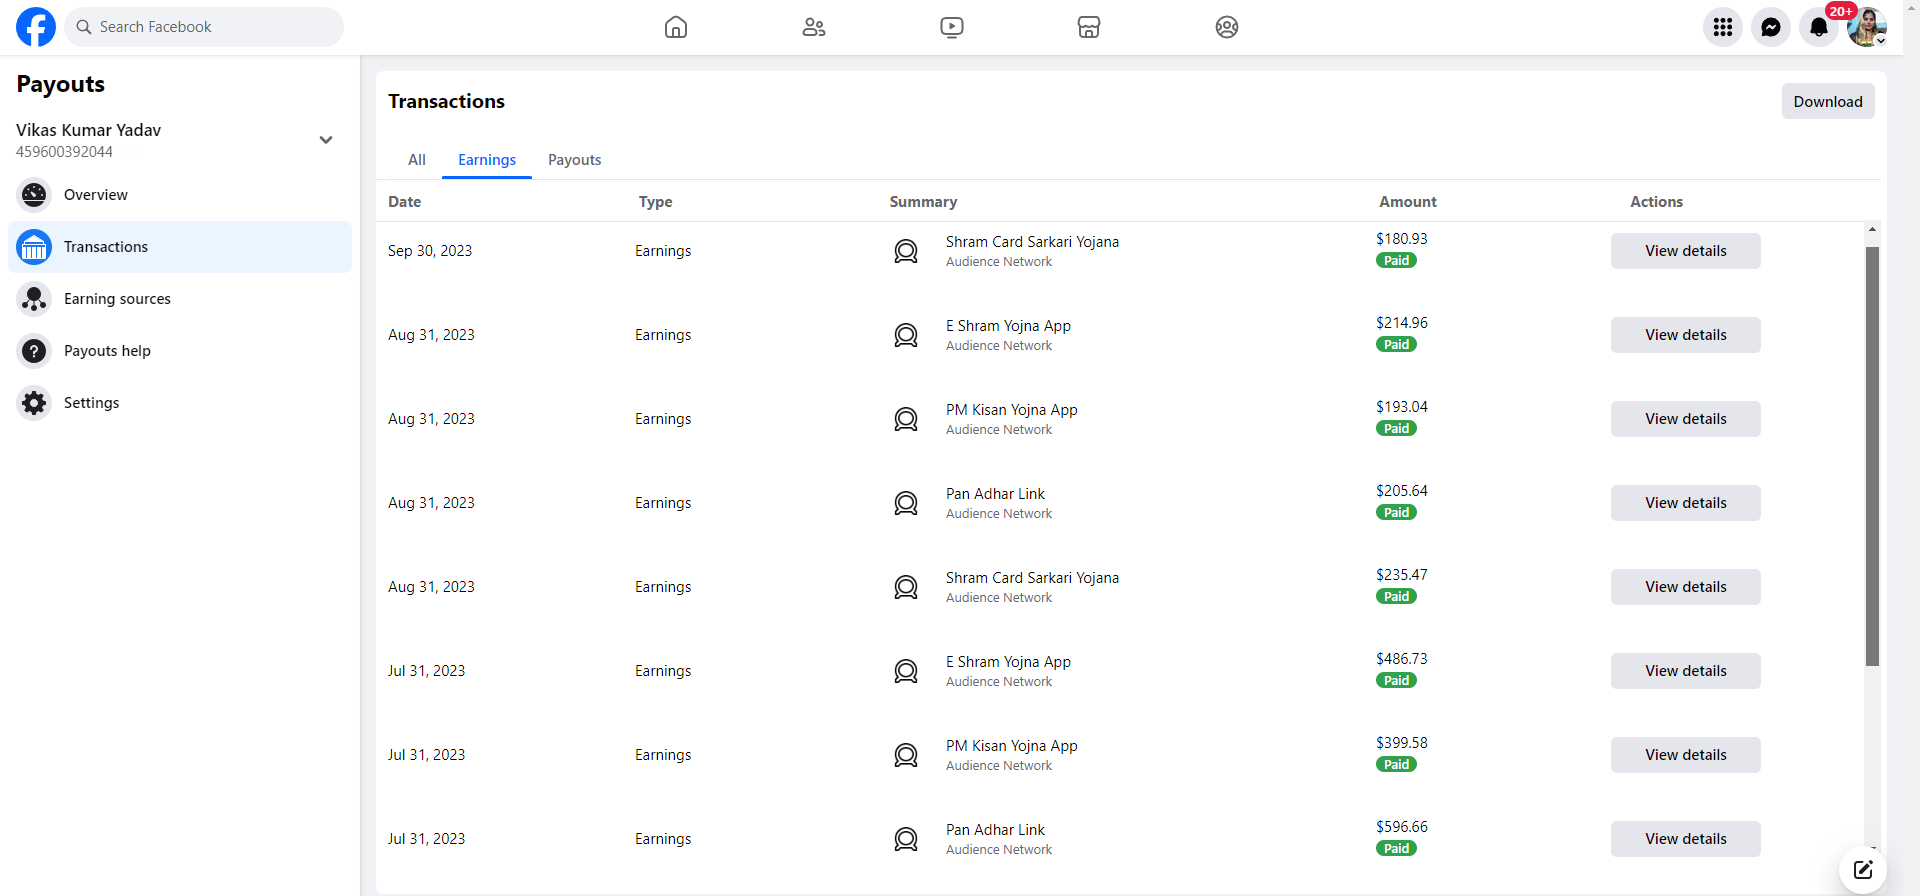Screen dimensions: 1920x896
Task: Click the Amount column header
Action: click(x=1408, y=202)
